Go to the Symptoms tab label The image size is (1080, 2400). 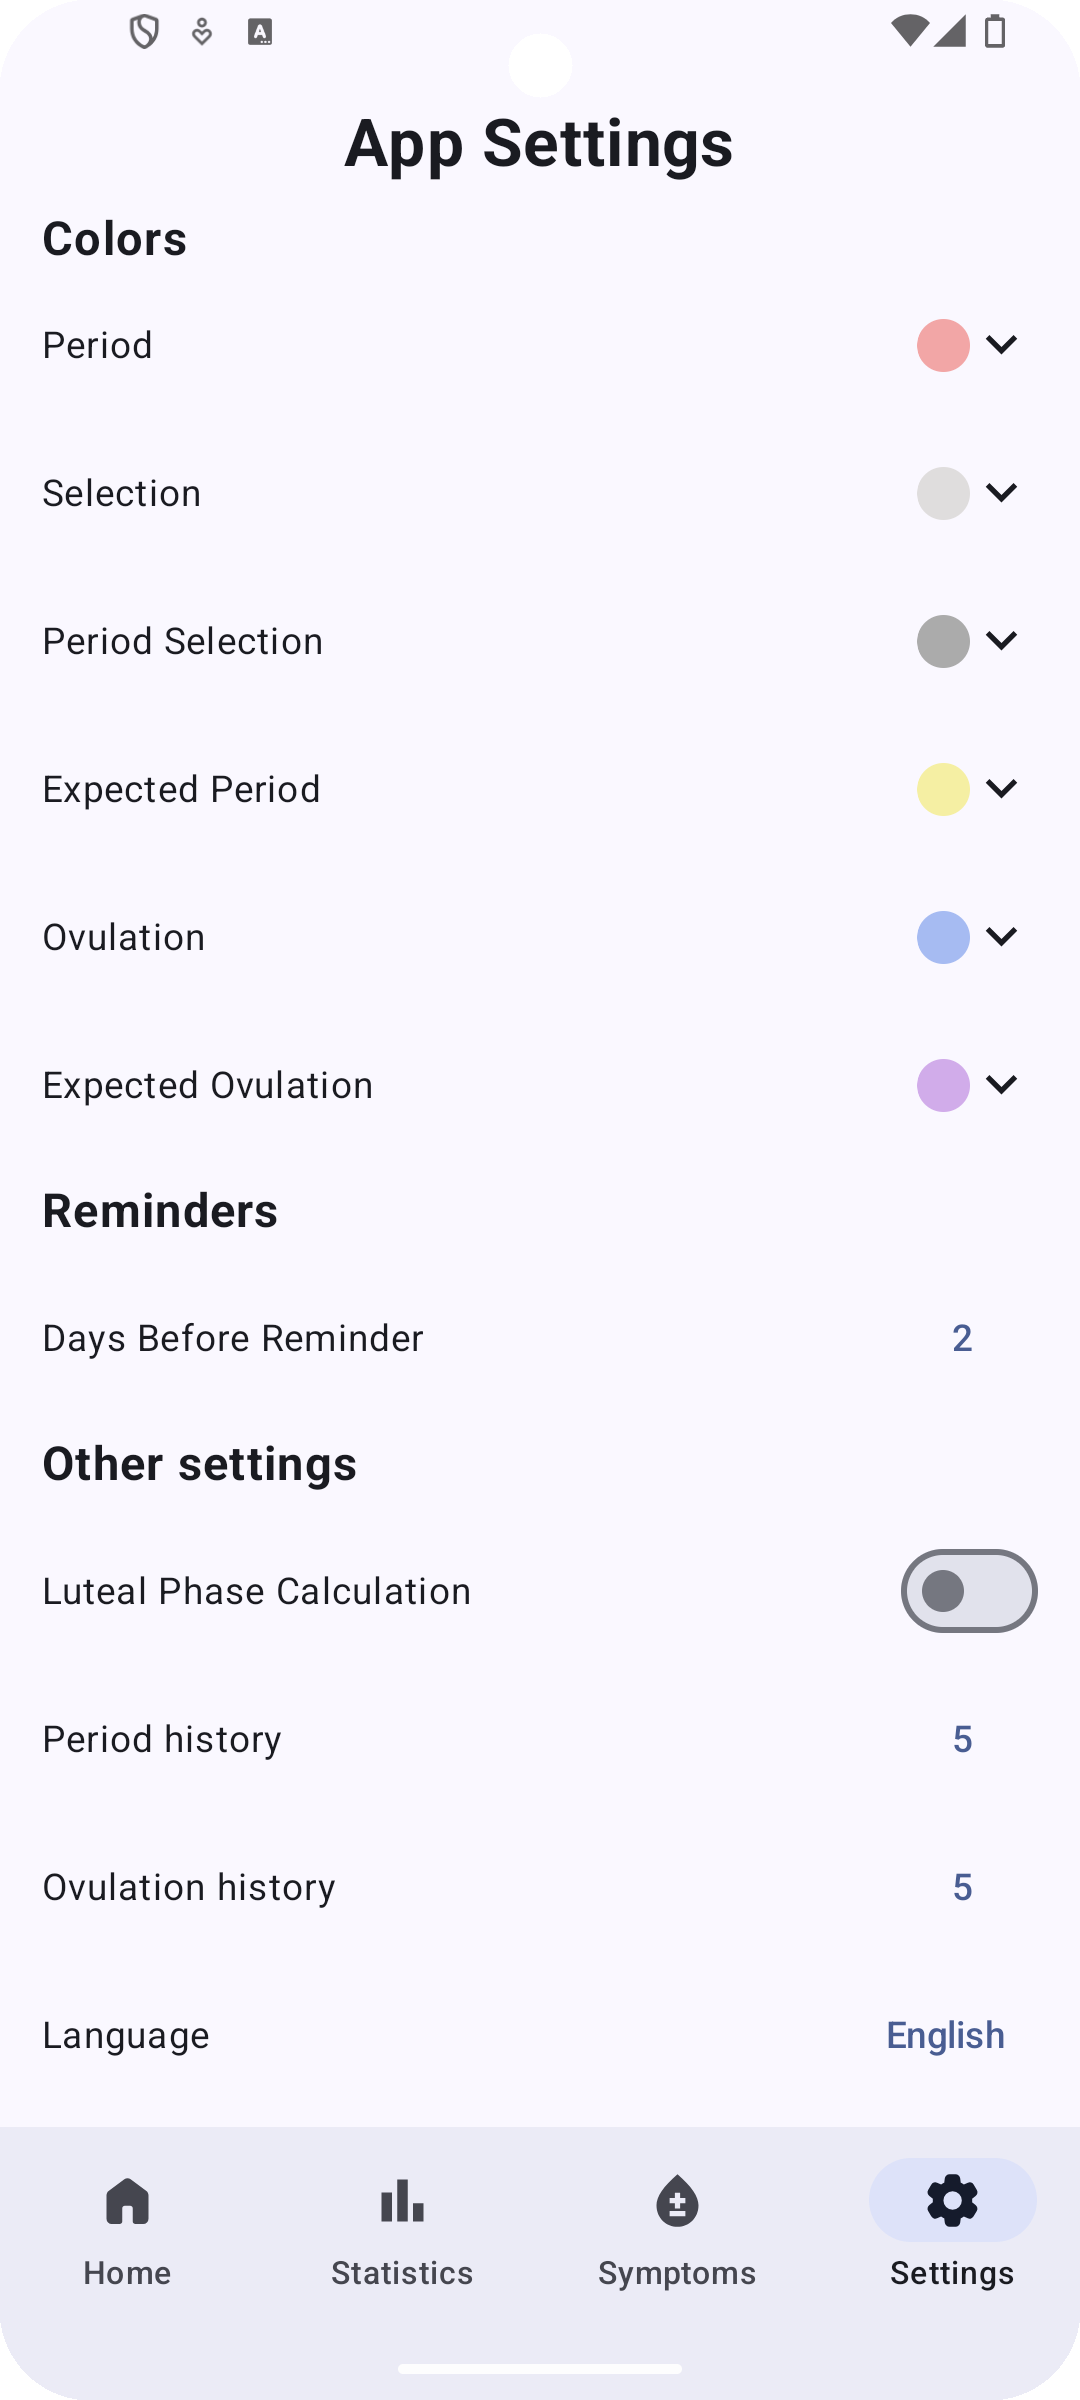tap(677, 2273)
